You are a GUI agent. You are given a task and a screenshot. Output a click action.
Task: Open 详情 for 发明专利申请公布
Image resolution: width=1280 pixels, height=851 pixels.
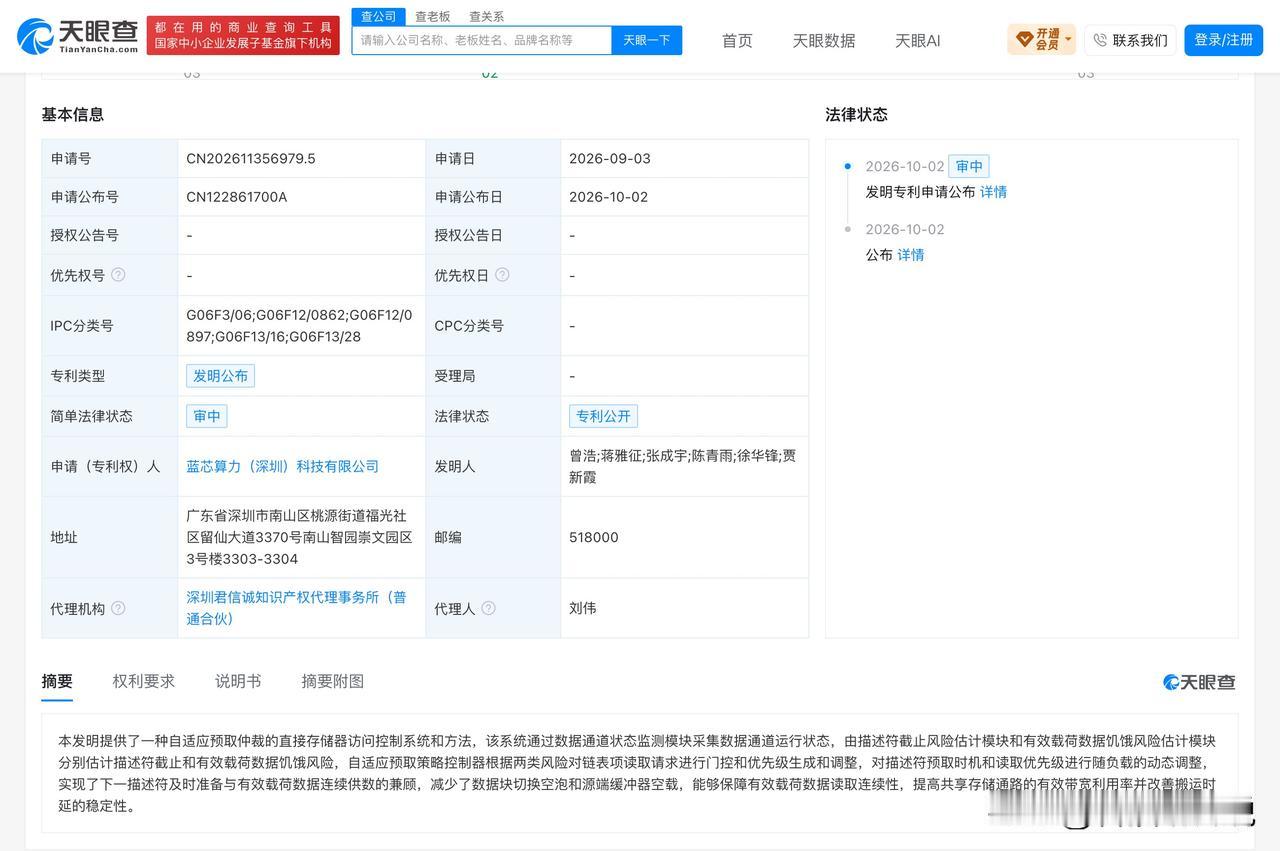[993, 192]
